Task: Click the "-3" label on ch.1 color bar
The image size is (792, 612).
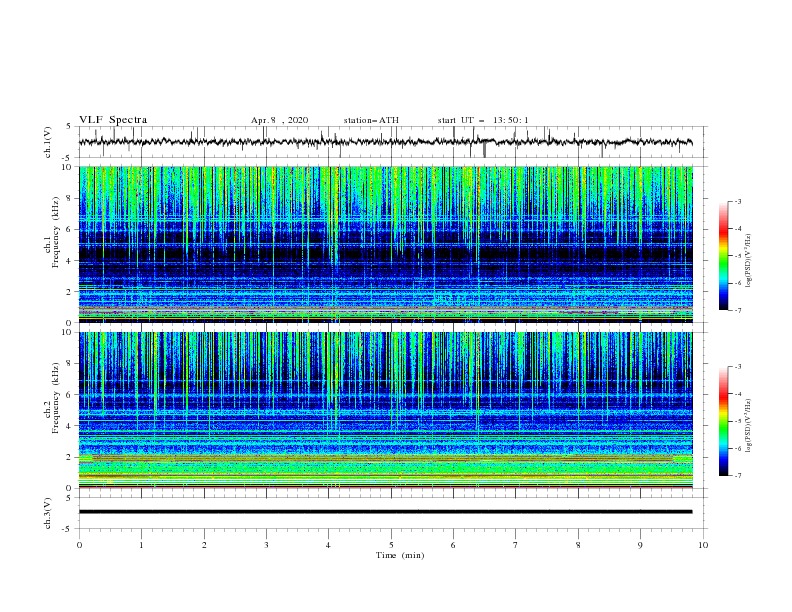Action: coord(737,201)
